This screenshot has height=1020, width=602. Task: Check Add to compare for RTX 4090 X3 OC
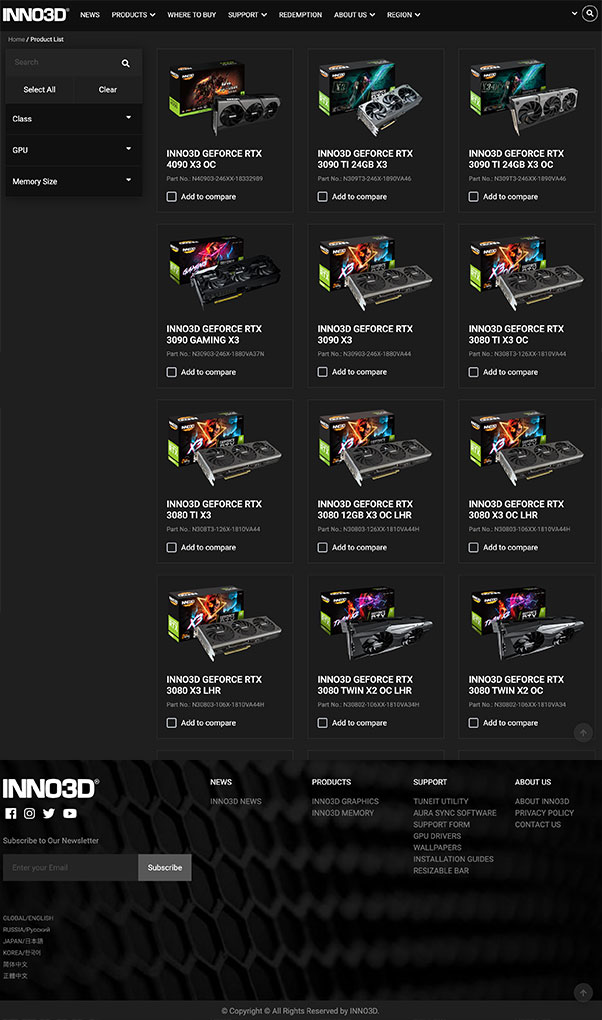[172, 196]
